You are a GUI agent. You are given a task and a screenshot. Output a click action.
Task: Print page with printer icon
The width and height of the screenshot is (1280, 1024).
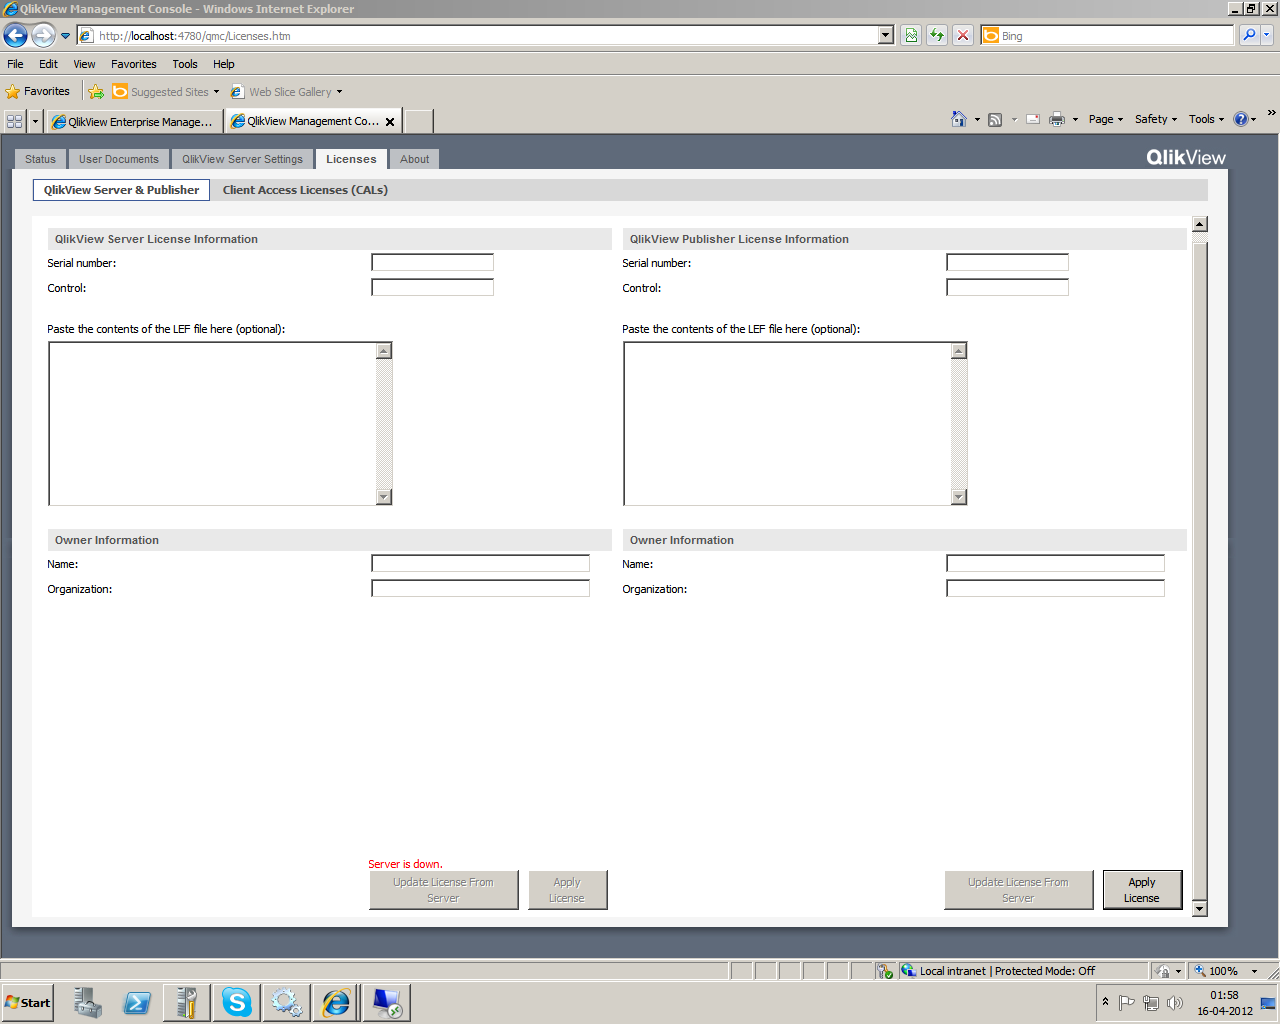click(x=1057, y=119)
